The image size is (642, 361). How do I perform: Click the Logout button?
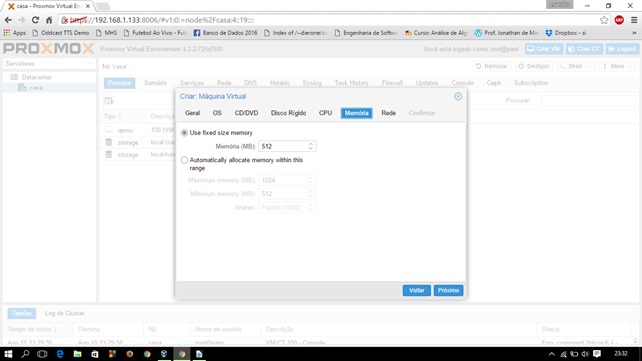pyautogui.click(x=622, y=49)
